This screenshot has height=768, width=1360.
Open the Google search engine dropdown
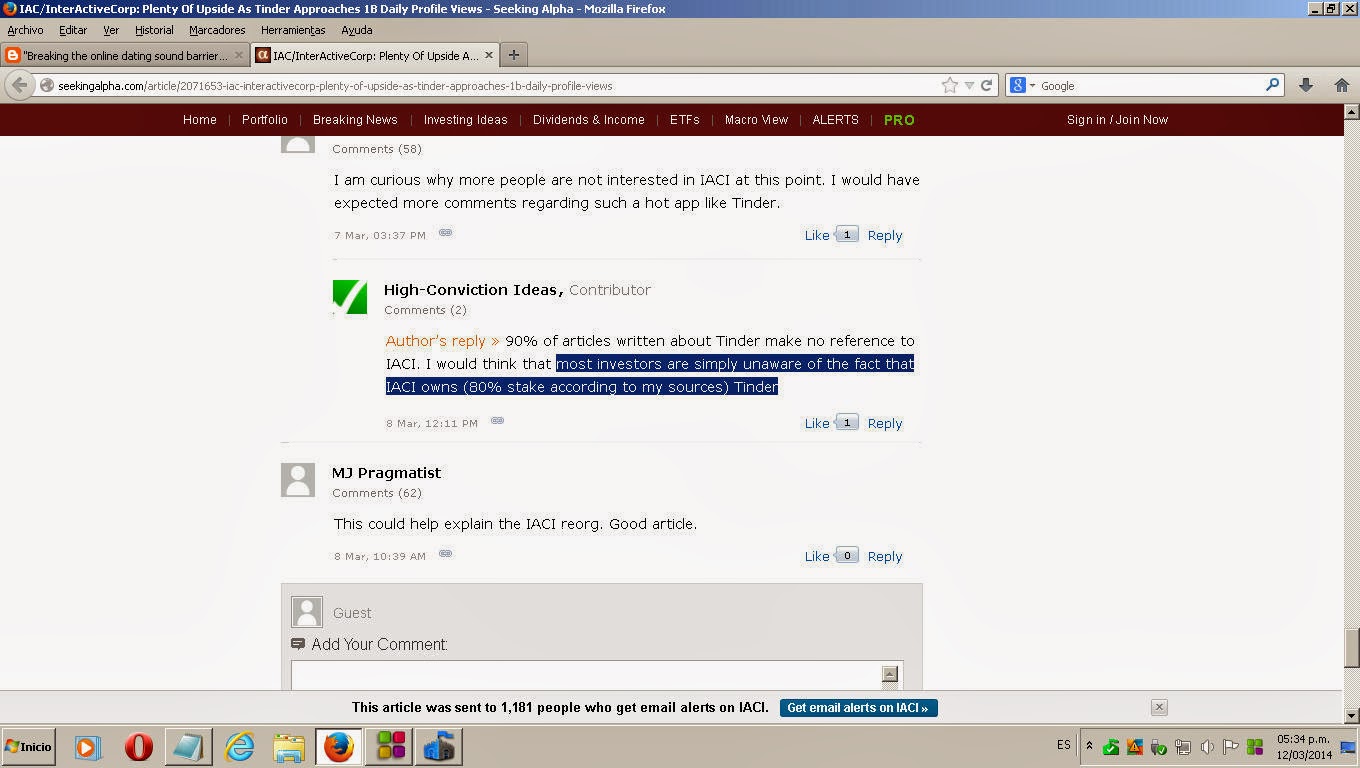pos(1023,86)
